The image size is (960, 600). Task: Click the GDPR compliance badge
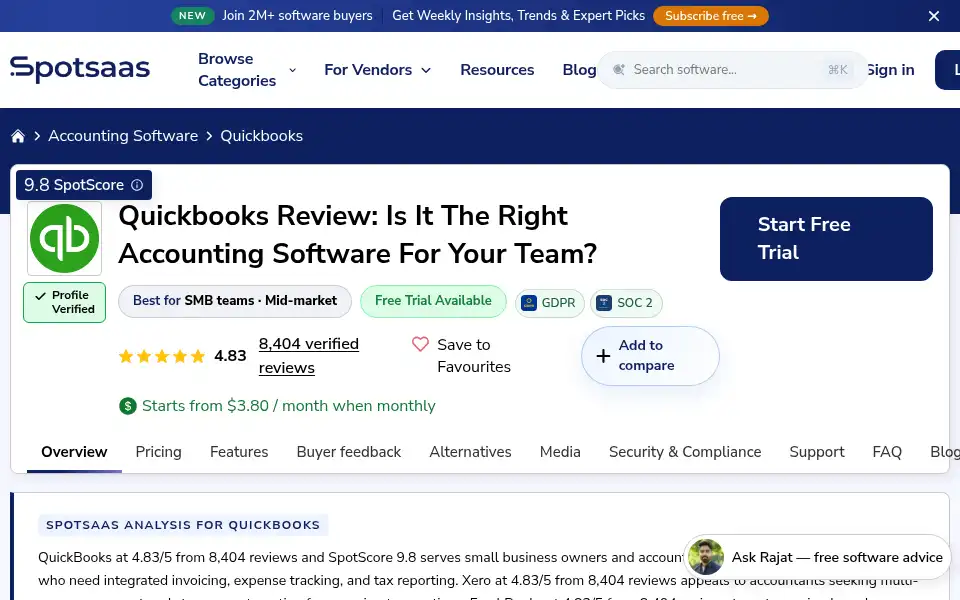point(549,303)
